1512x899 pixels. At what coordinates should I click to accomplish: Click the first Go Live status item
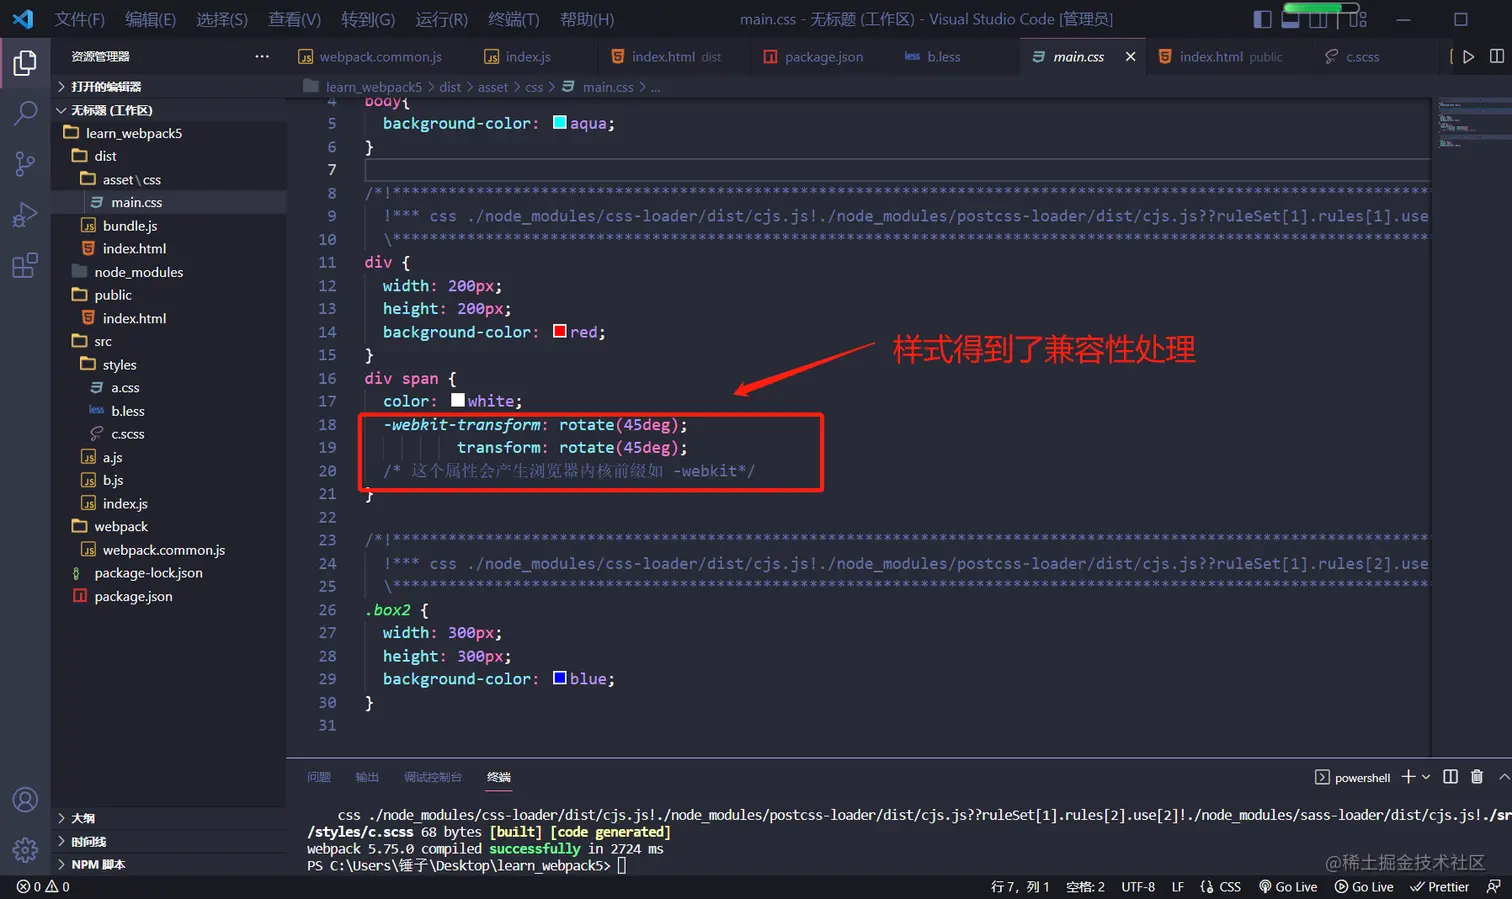(1288, 886)
